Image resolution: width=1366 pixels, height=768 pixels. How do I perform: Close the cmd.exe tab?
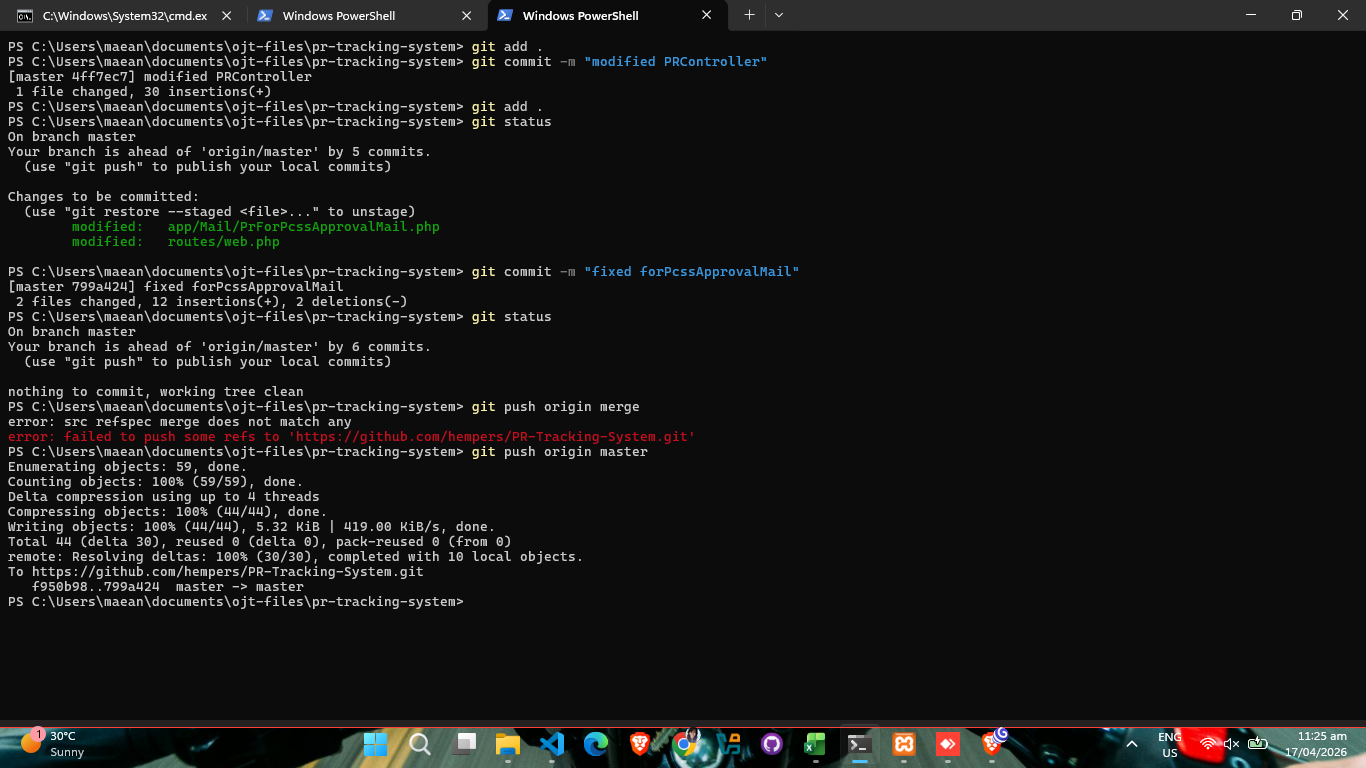point(227,15)
